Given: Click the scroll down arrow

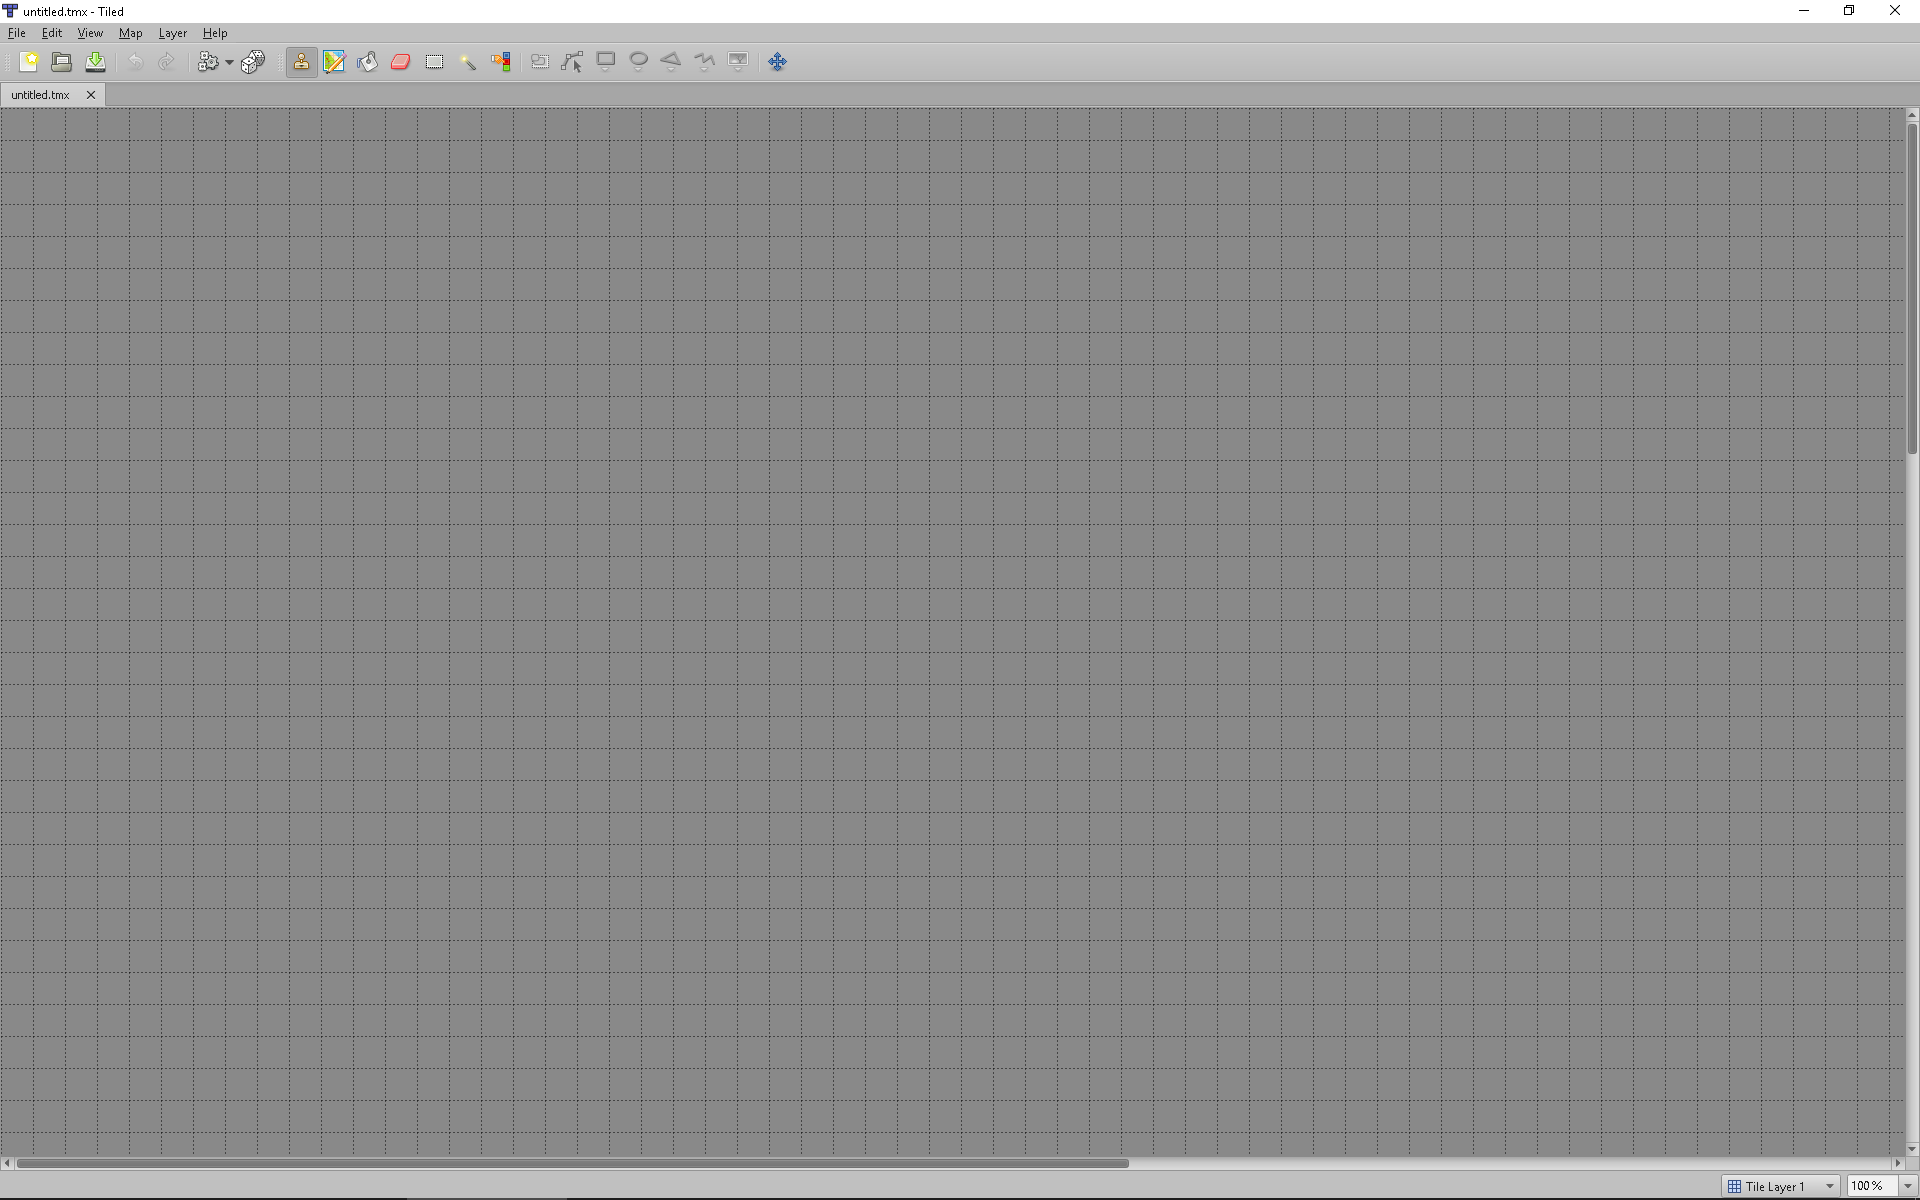Looking at the screenshot, I should coord(1912,1149).
